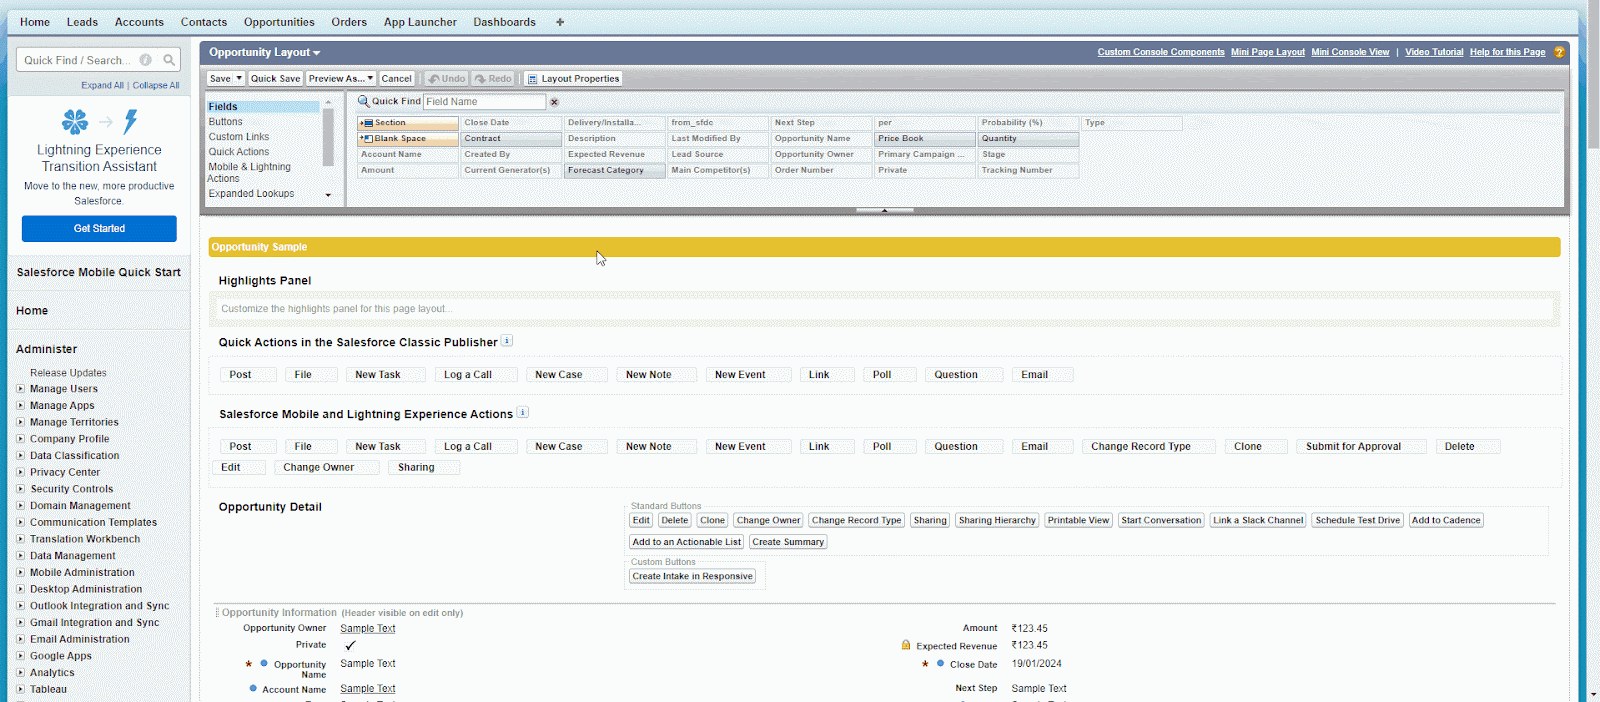The image size is (1600, 702).
Task: Select the App Launcher tab
Action: click(420, 22)
